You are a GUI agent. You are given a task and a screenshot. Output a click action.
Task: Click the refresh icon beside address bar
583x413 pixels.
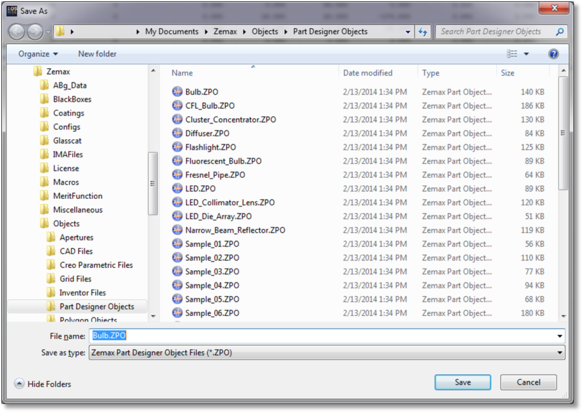(423, 32)
